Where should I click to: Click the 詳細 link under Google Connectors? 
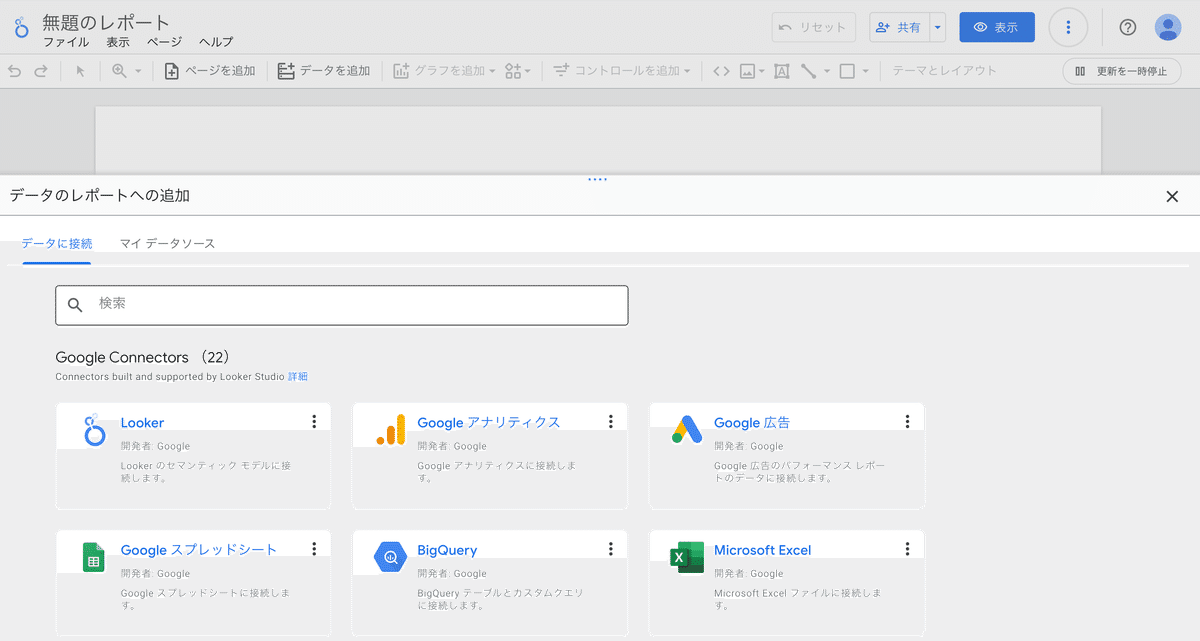click(298, 377)
